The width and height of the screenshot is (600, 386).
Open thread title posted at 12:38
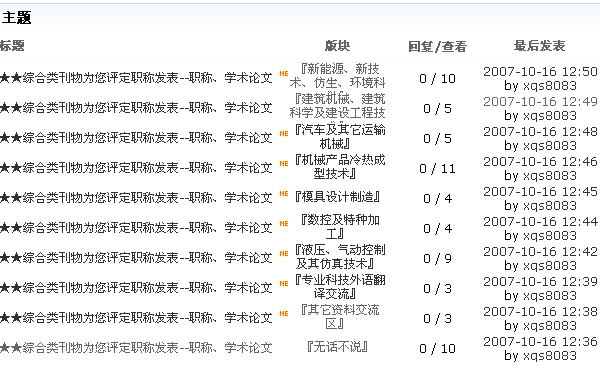point(136,318)
